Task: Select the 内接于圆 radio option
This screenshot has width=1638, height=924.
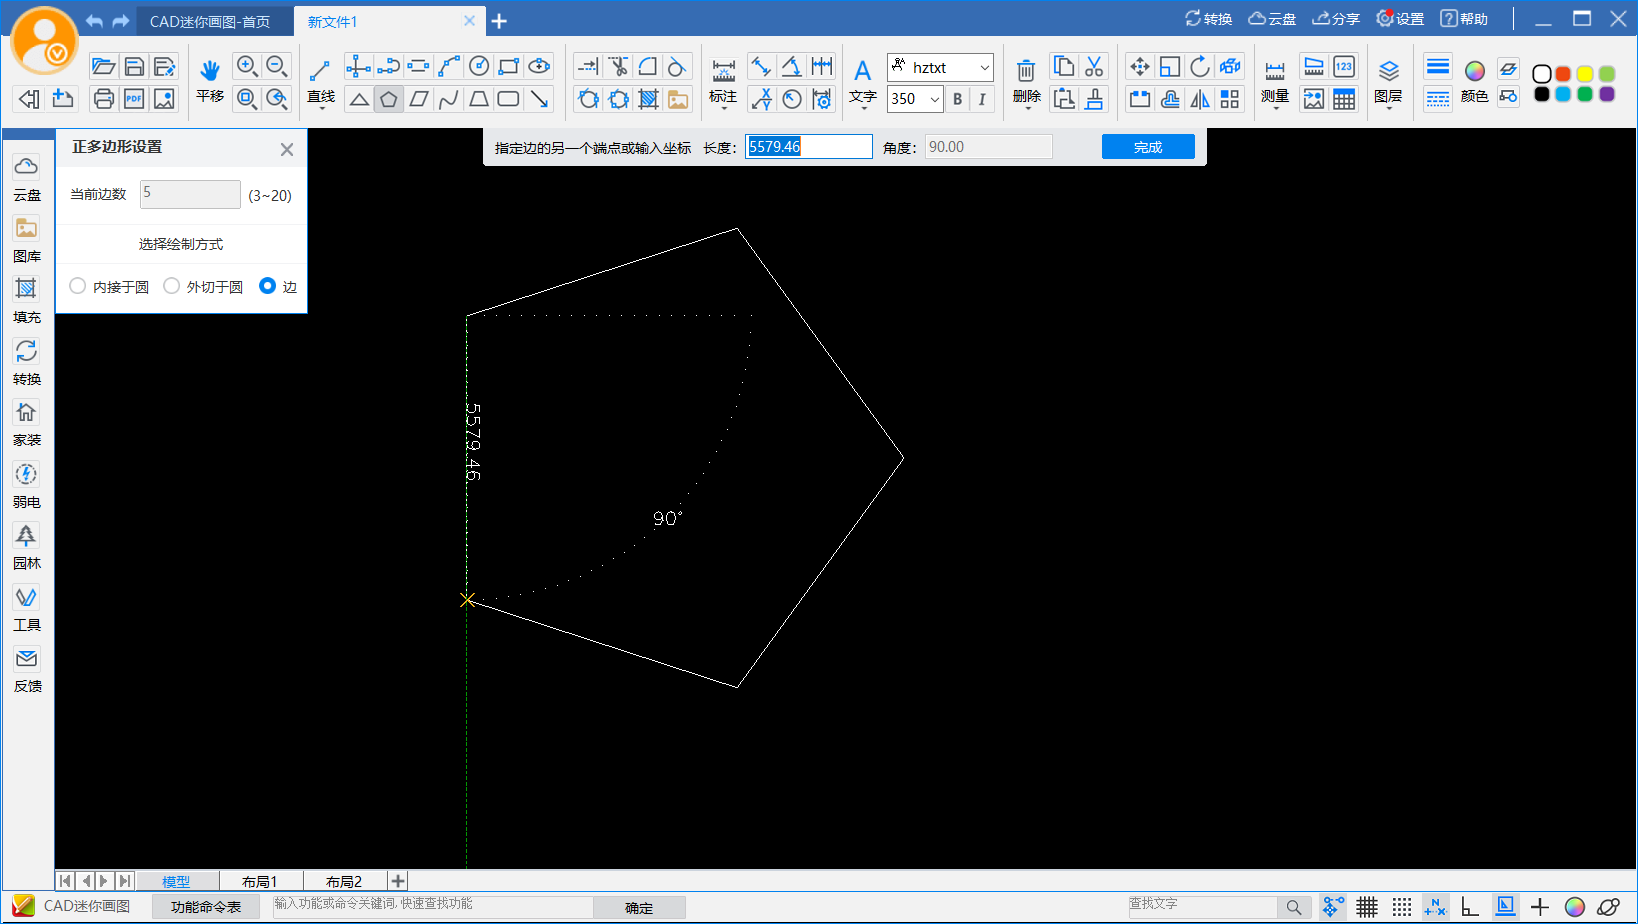Action: (x=78, y=286)
